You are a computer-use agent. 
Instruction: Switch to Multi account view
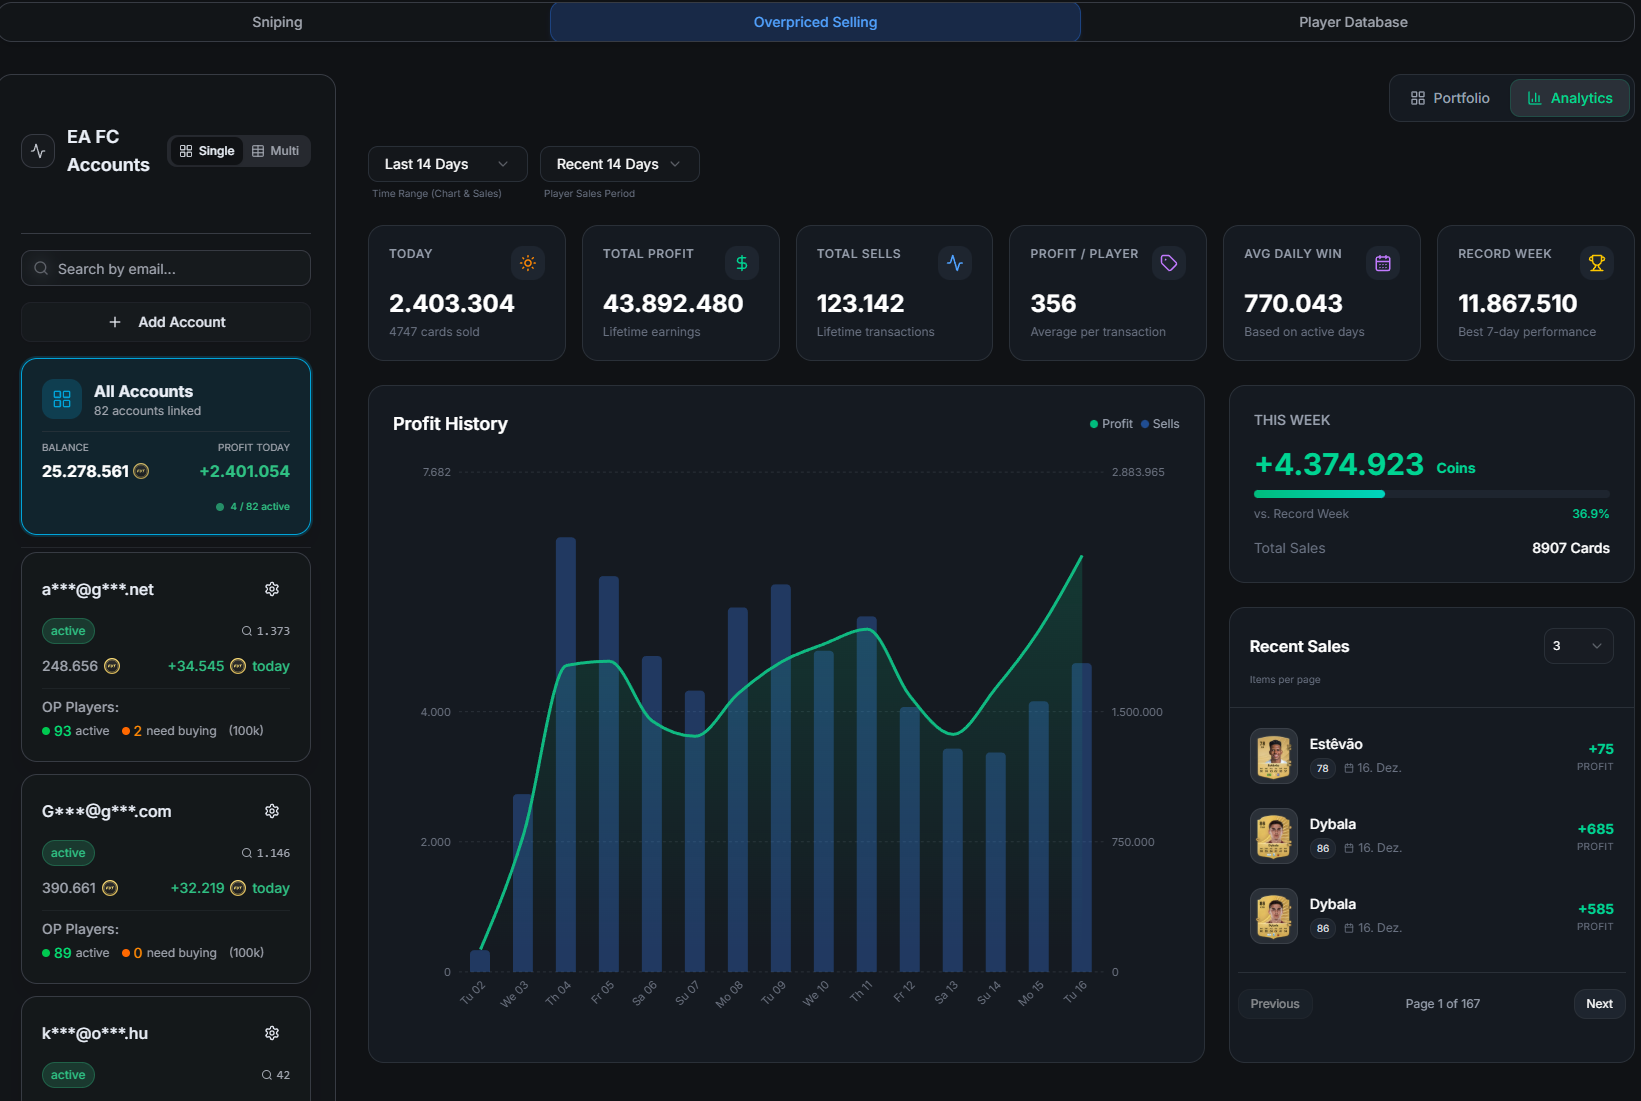276,151
